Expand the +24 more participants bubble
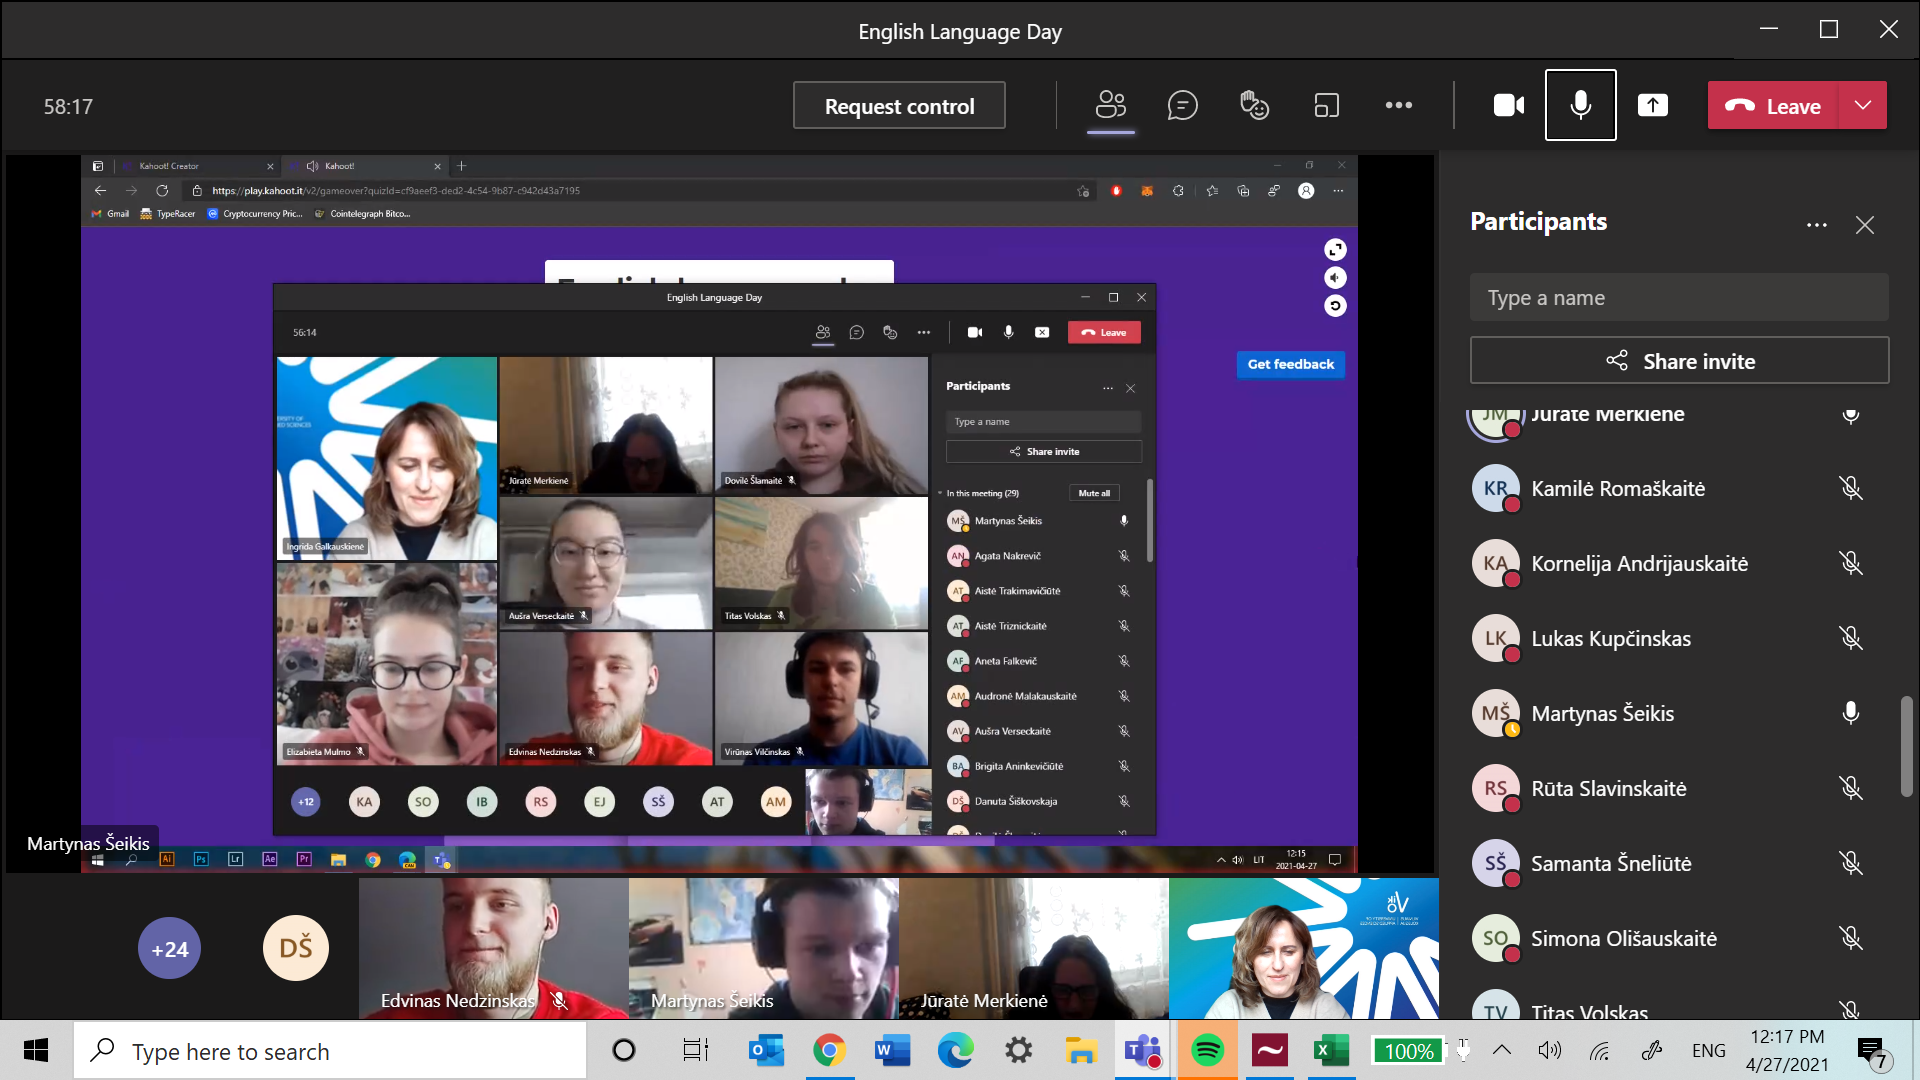The width and height of the screenshot is (1920, 1080). (169, 948)
